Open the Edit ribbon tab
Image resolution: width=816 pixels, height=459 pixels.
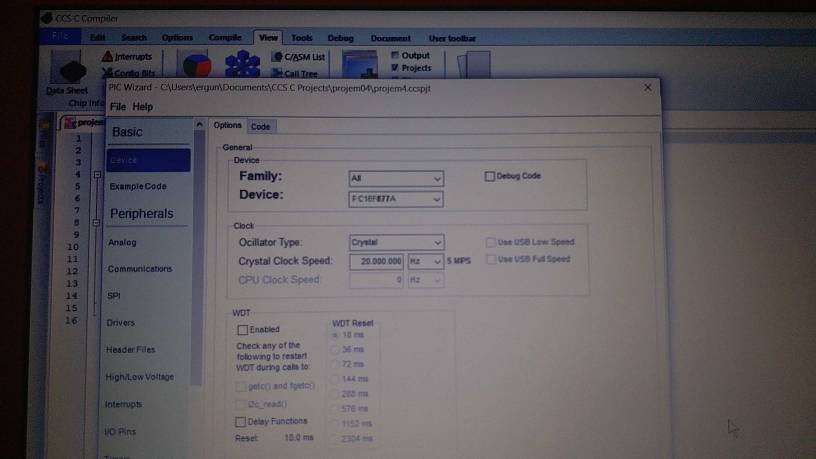97,37
